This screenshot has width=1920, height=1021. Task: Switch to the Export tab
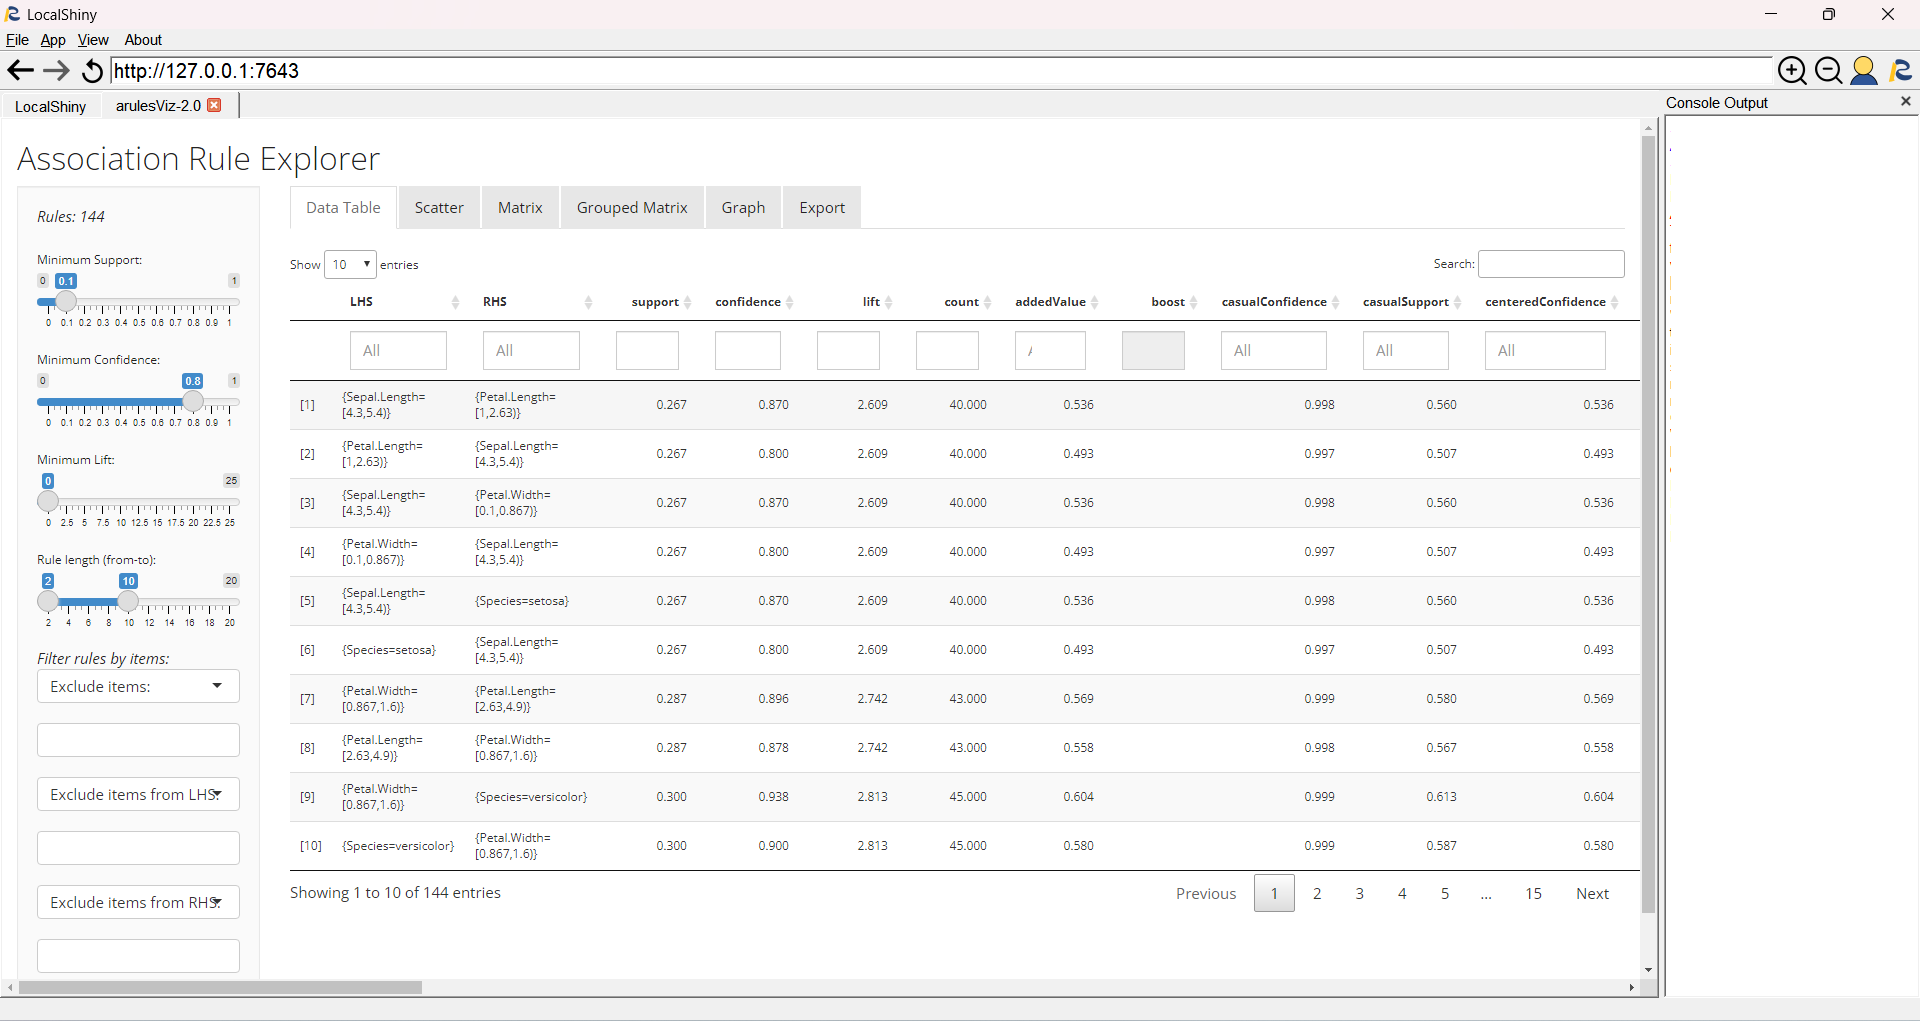pyautogui.click(x=822, y=207)
